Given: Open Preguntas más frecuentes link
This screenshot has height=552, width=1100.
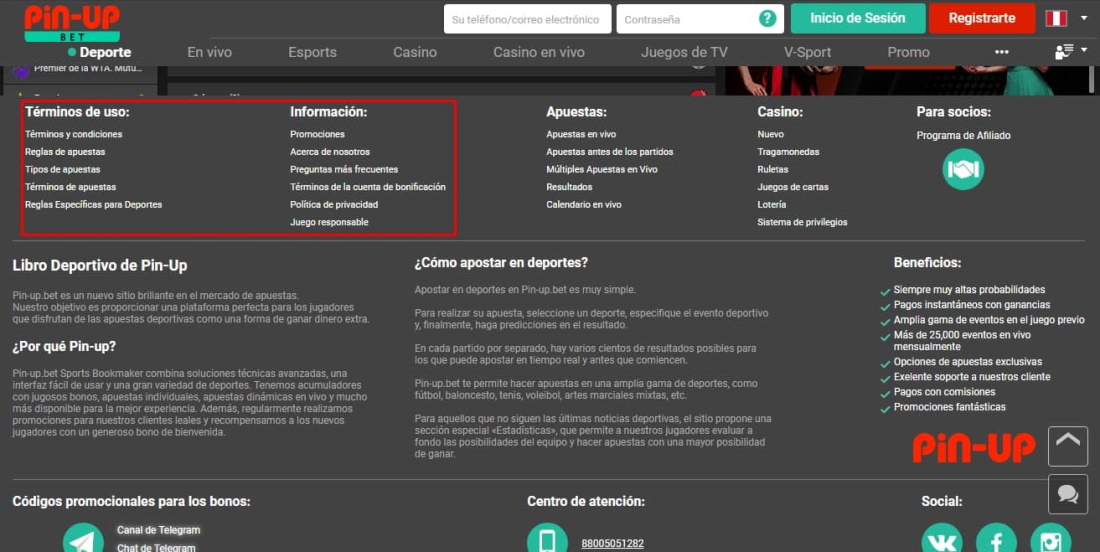Looking at the screenshot, I should tap(344, 169).
